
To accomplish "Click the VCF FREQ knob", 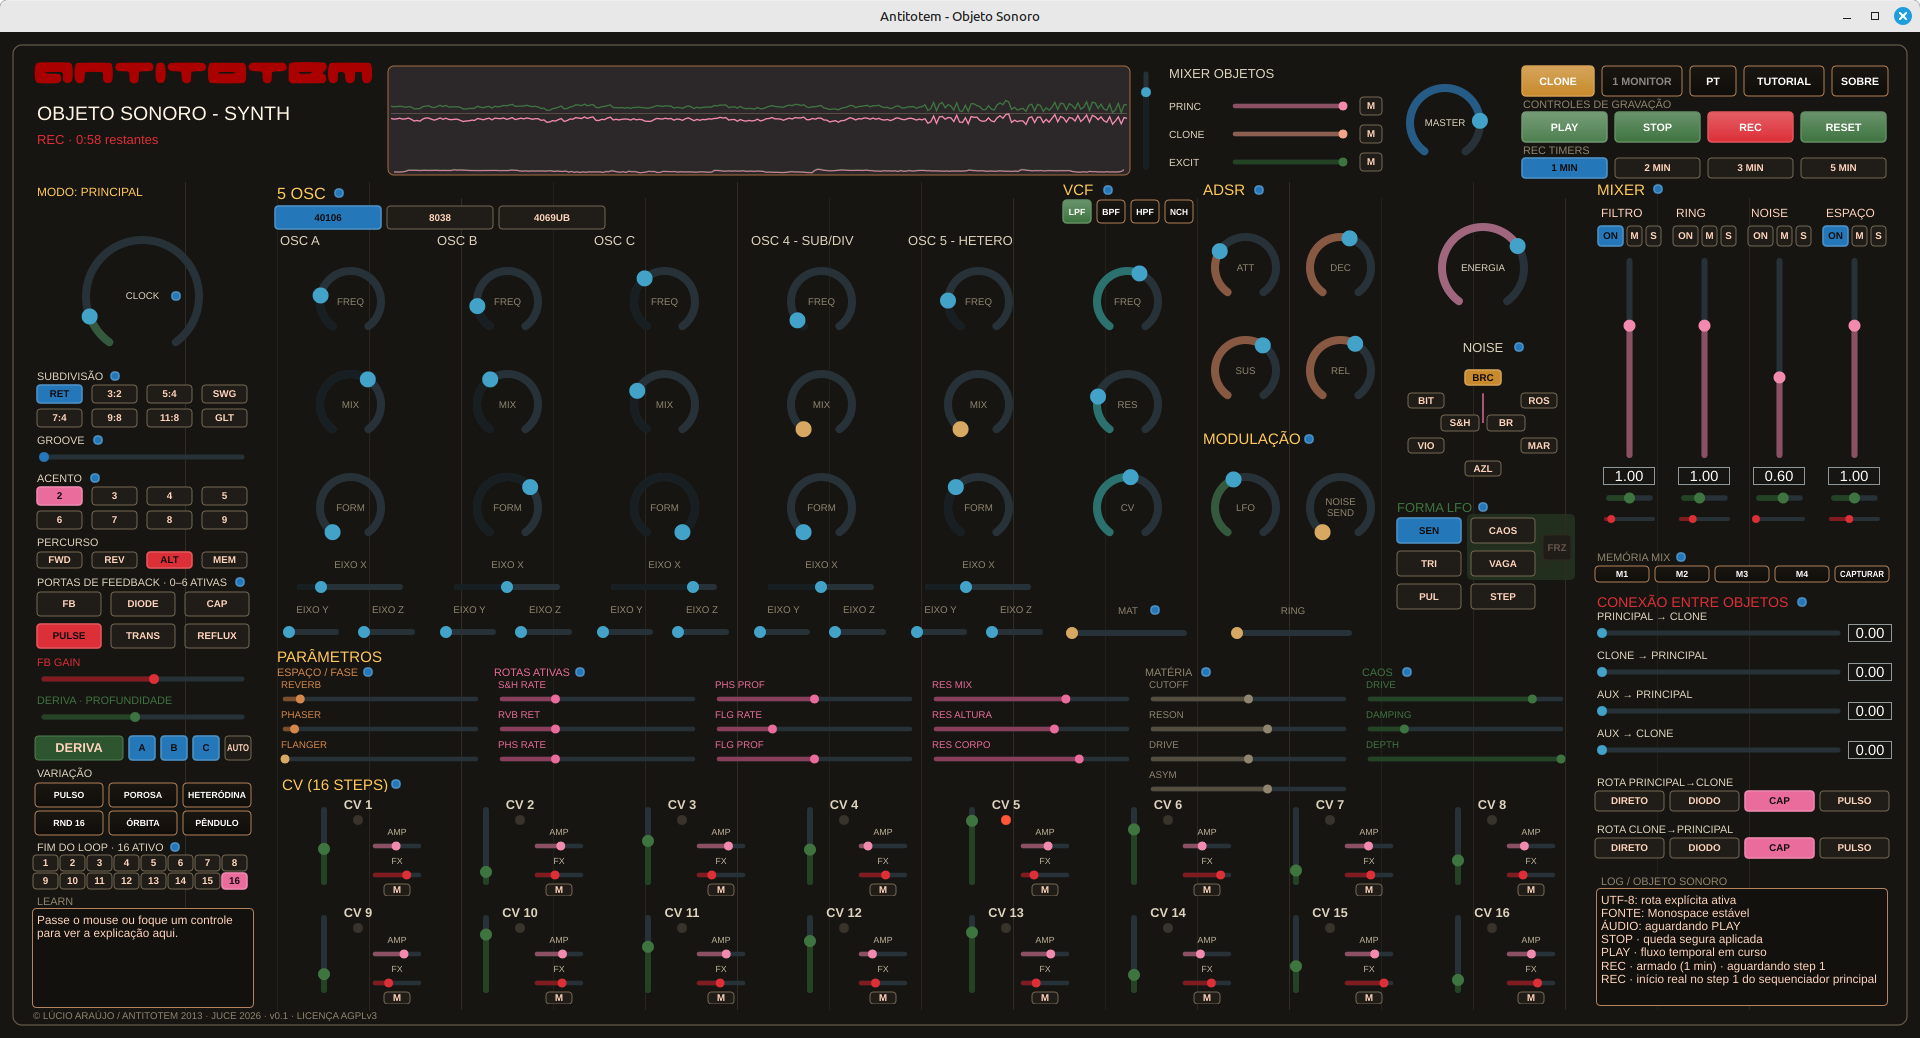I will point(1127,301).
